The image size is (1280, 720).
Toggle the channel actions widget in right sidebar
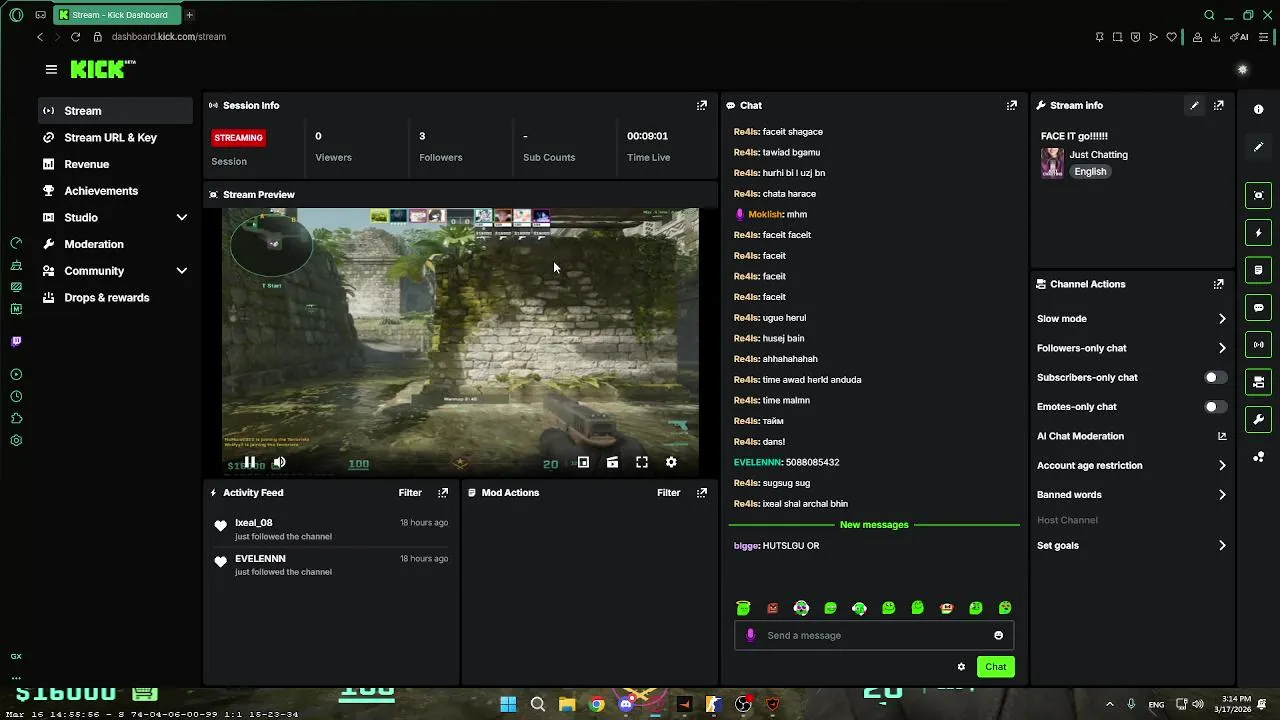click(1258, 382)
